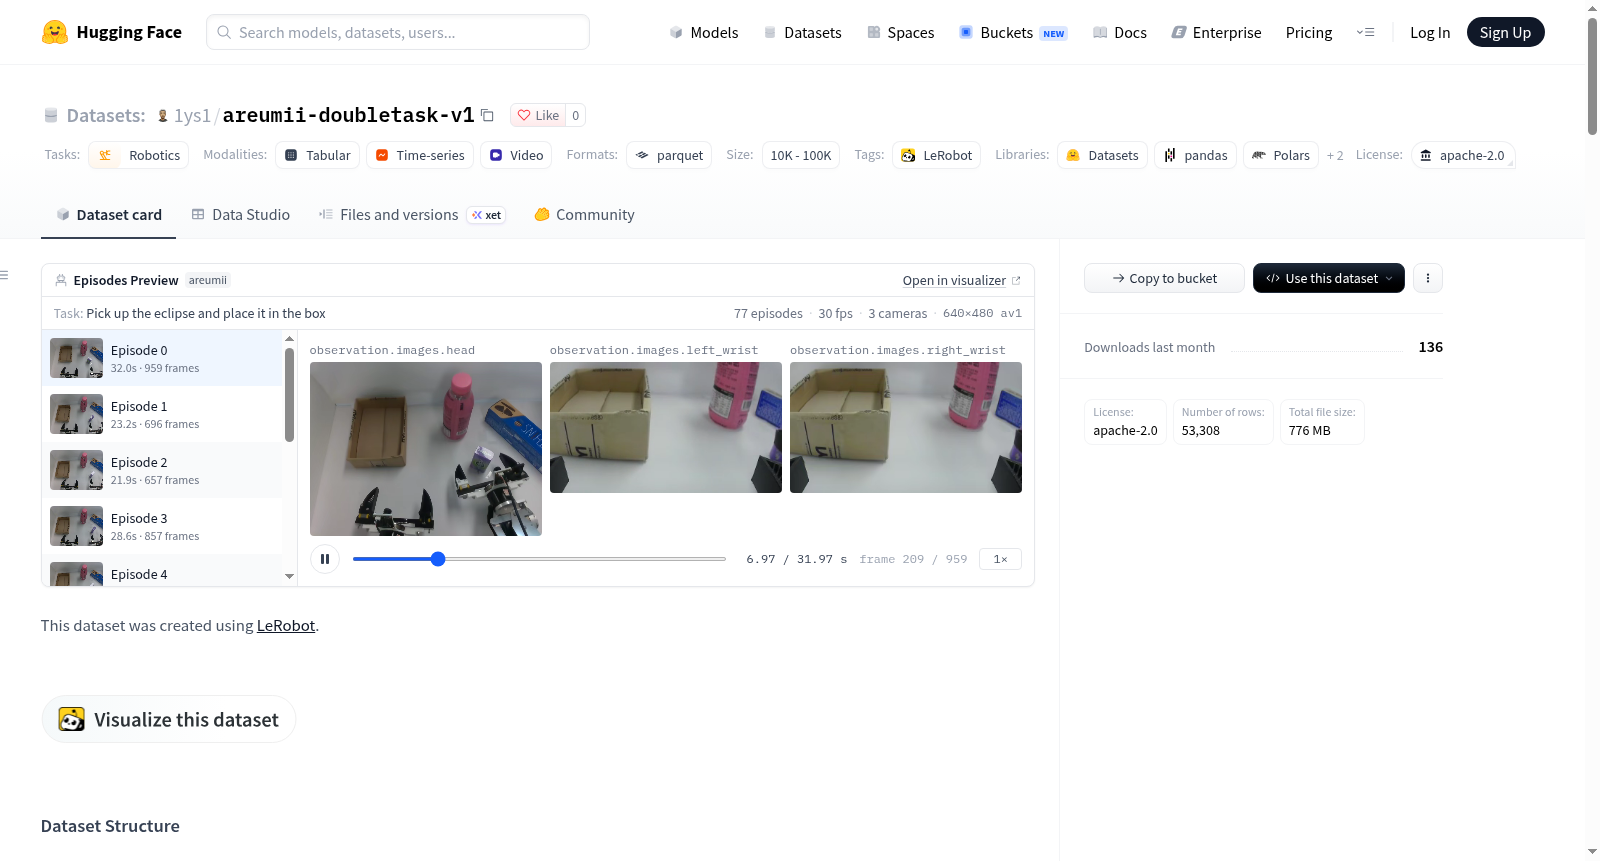
Task: Open Buckets in the top navigation
Action: [x=1013, y=32]
